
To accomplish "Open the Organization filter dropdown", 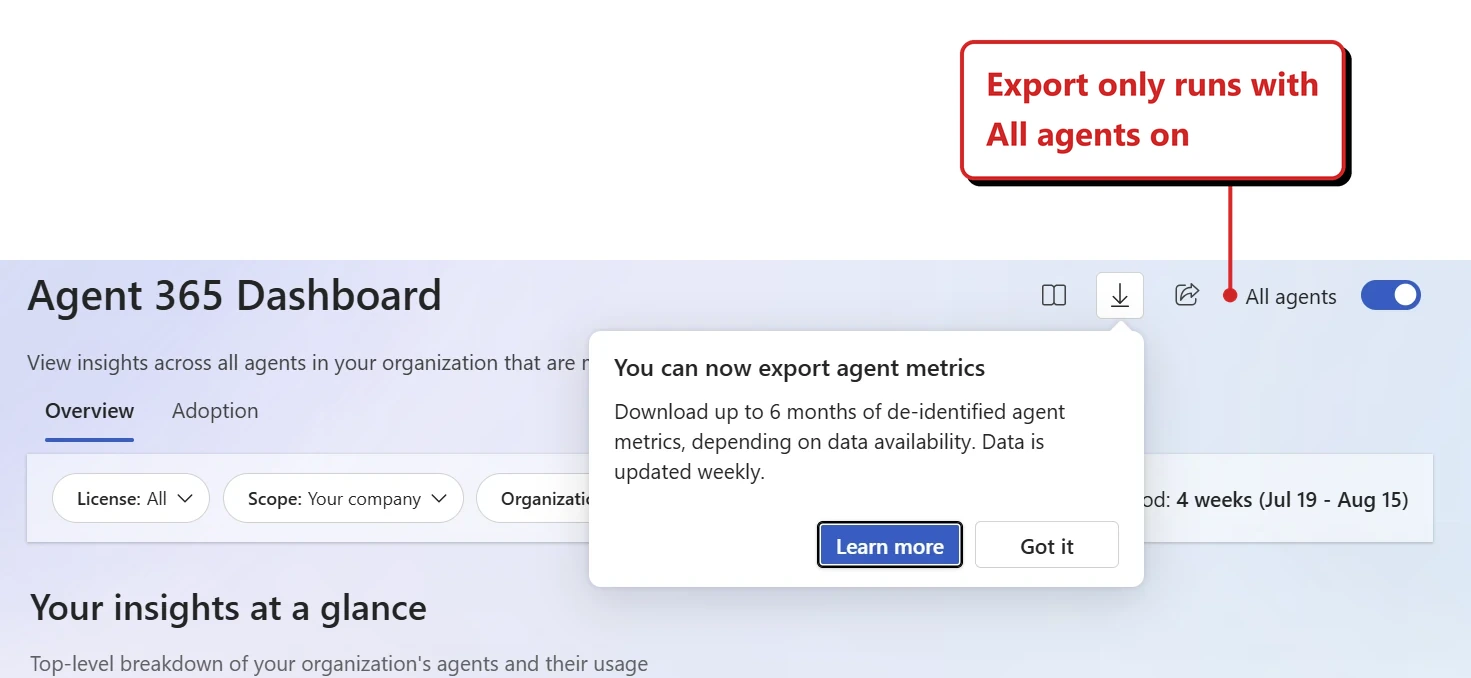I will (x=533, y=498).
